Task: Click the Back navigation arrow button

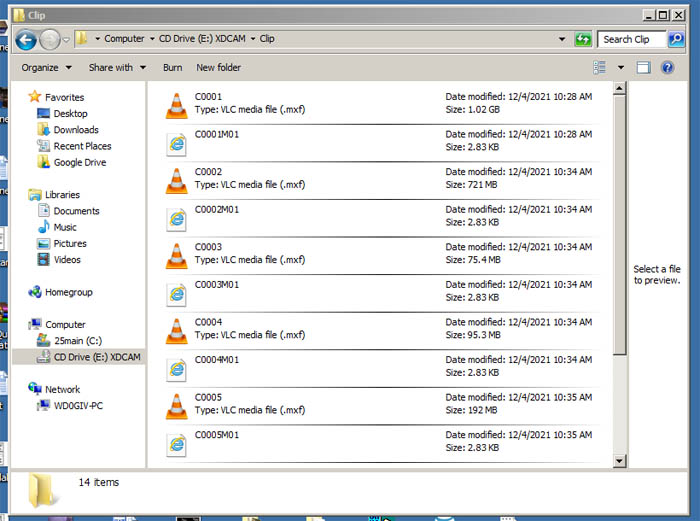Action: pos(26,40)
